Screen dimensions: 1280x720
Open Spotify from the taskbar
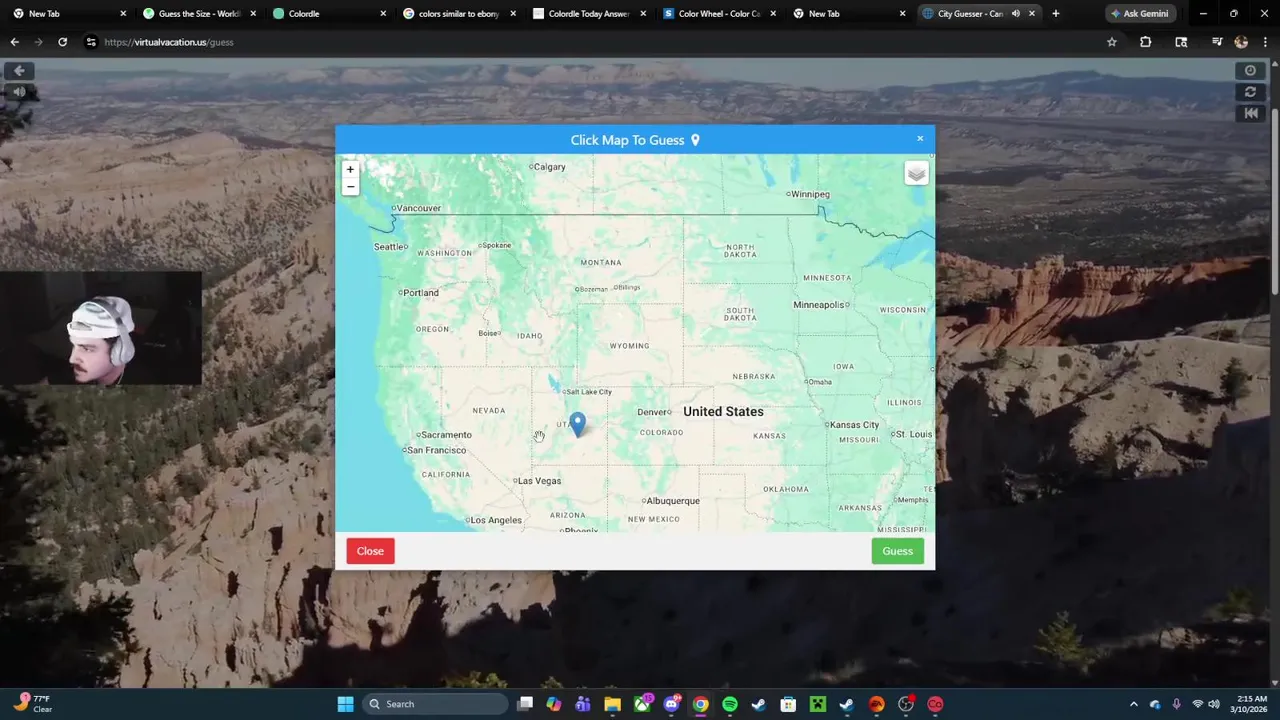[729, 704]
